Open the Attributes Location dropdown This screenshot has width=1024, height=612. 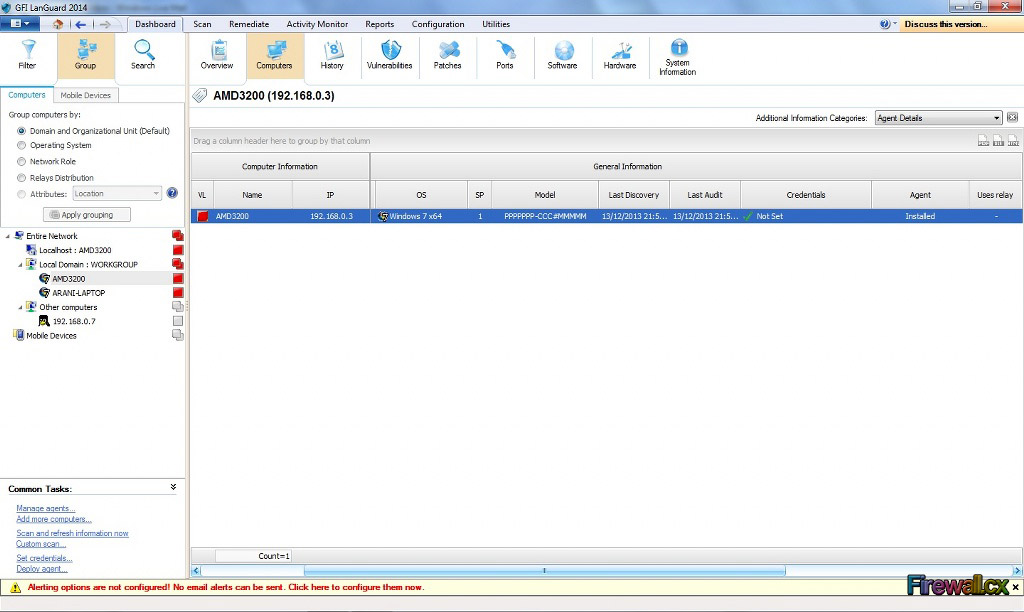[x=117, y=193]
